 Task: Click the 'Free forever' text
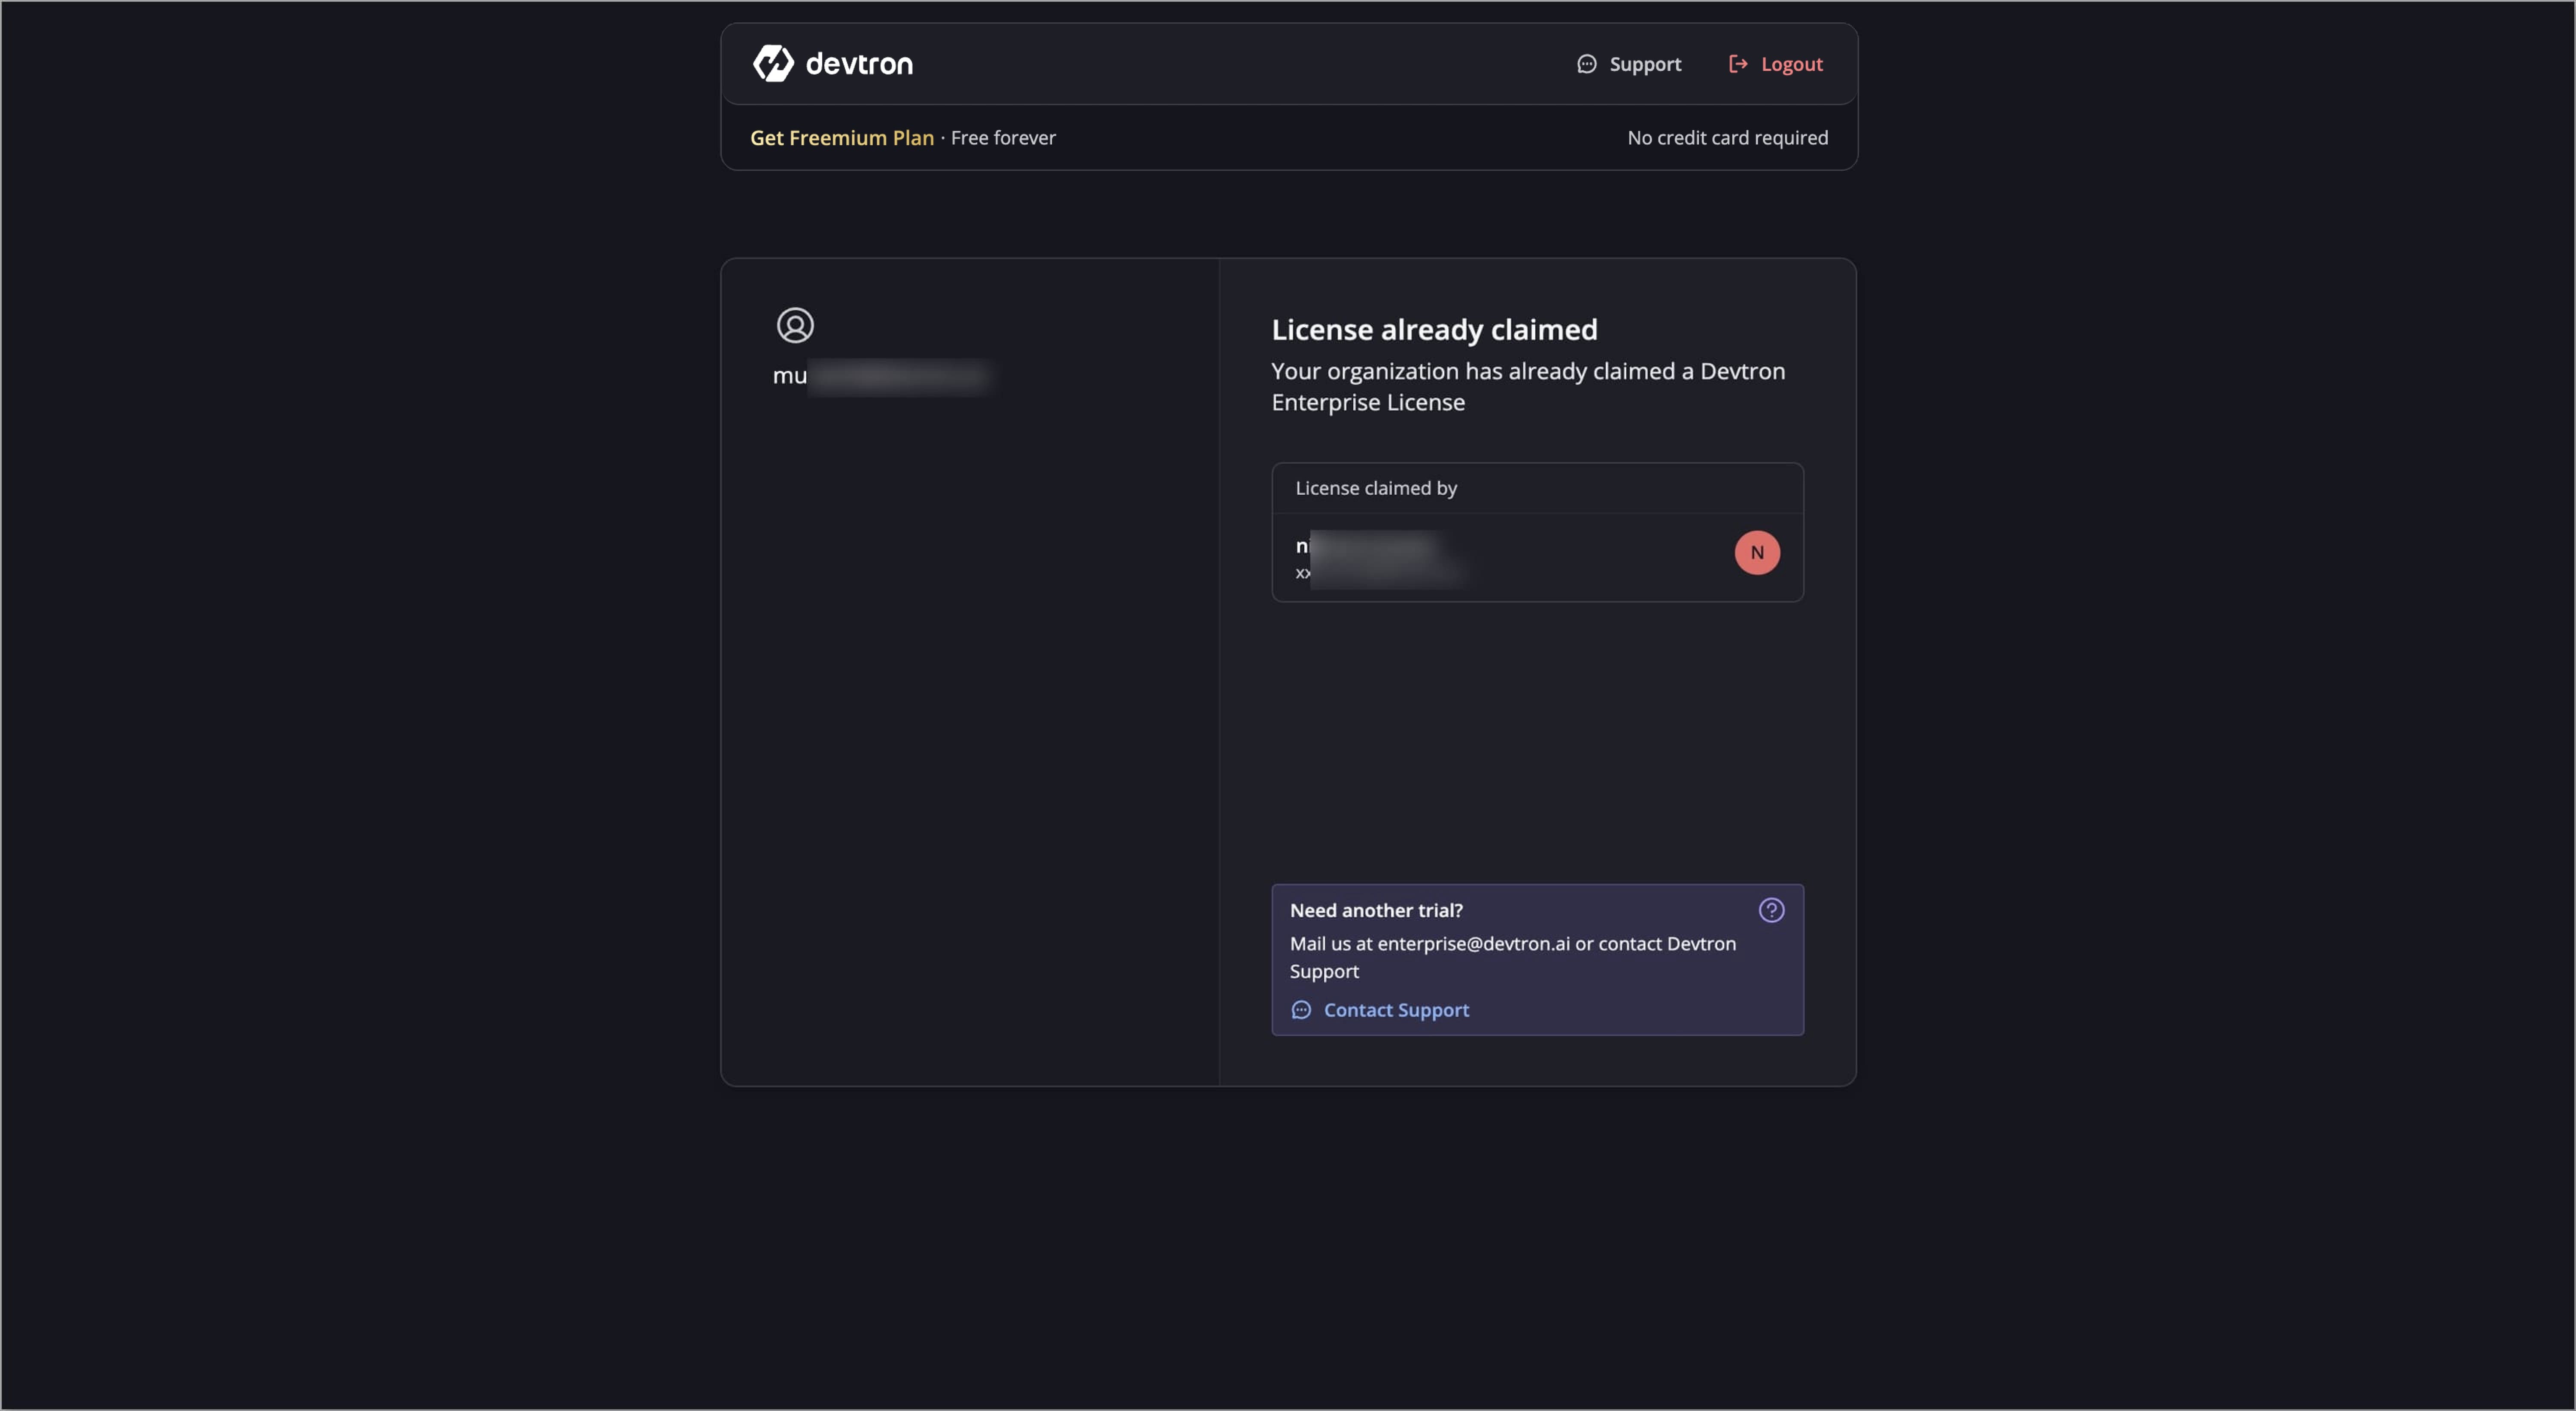tap(1003, 138)
